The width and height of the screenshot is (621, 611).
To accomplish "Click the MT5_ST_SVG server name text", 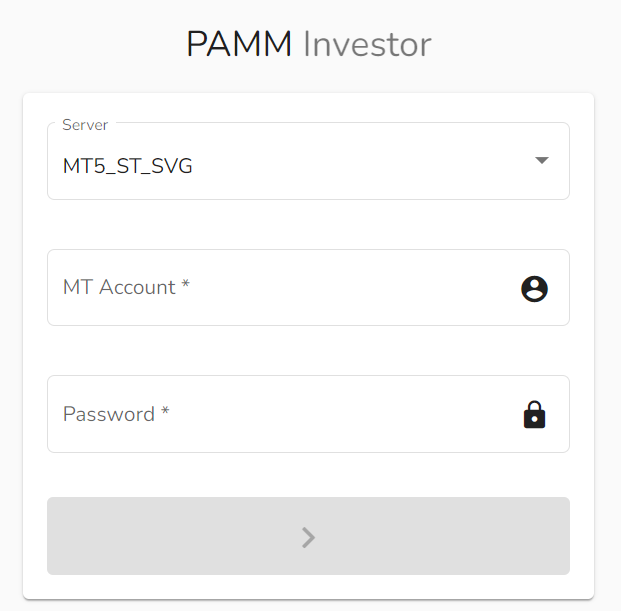I will coord(127,166).
